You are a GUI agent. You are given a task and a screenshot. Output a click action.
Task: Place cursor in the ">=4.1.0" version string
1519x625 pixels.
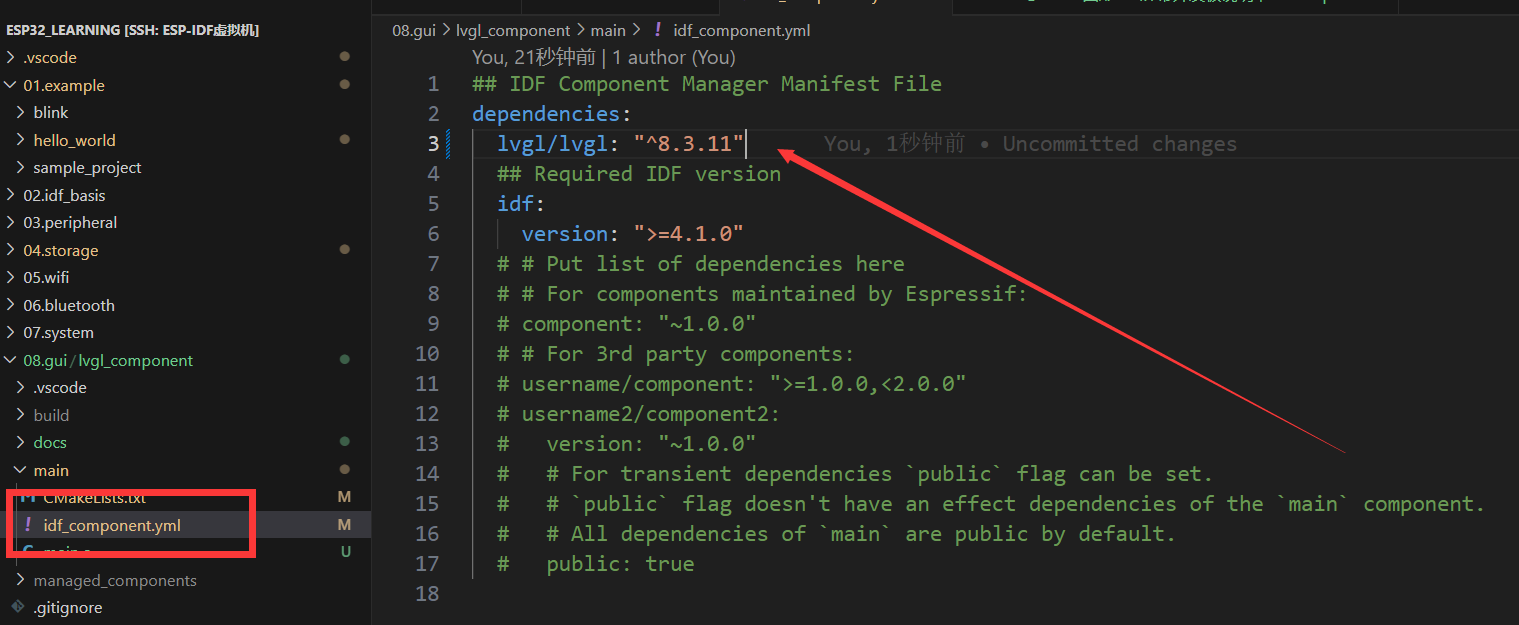click(x=688, y=234)
